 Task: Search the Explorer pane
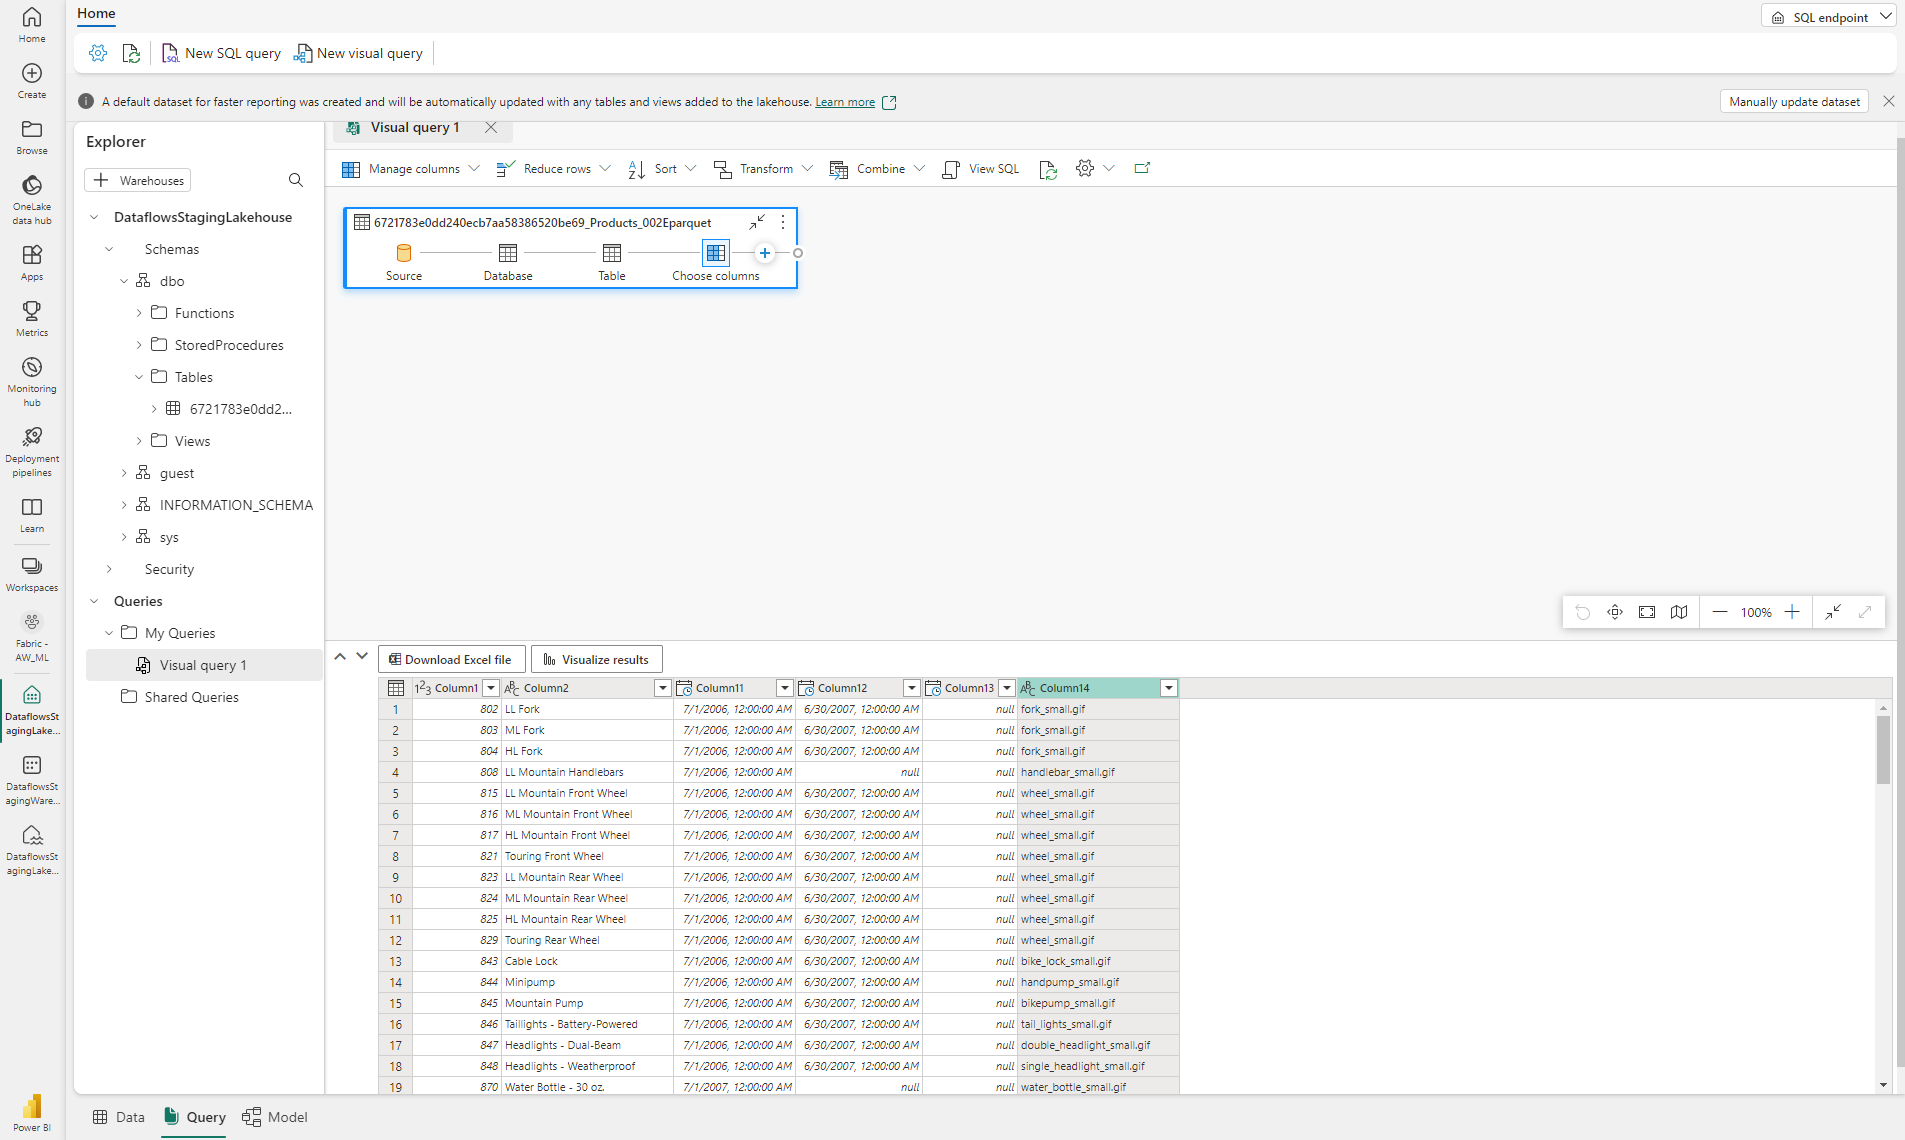(x=296, y=180)
